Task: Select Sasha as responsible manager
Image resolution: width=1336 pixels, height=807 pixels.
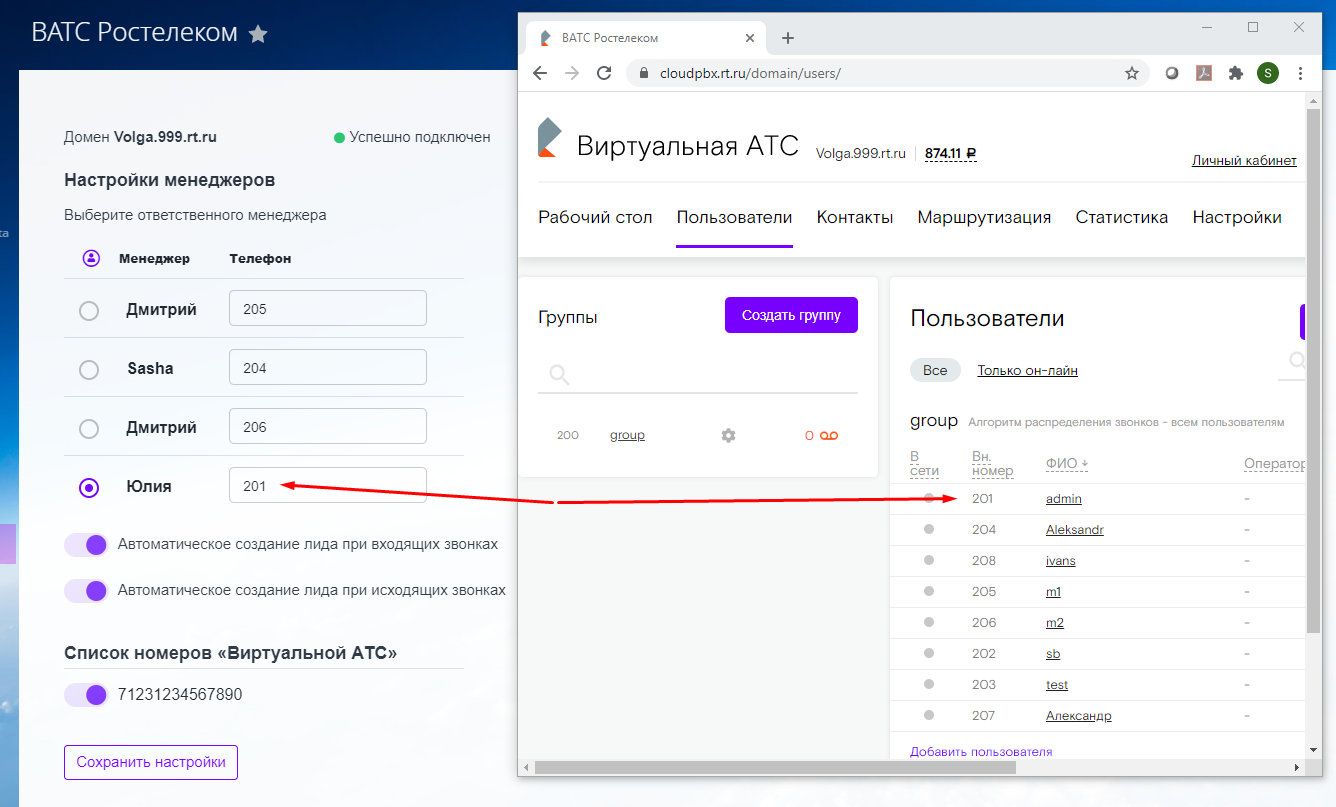Action: coord(89,369)
